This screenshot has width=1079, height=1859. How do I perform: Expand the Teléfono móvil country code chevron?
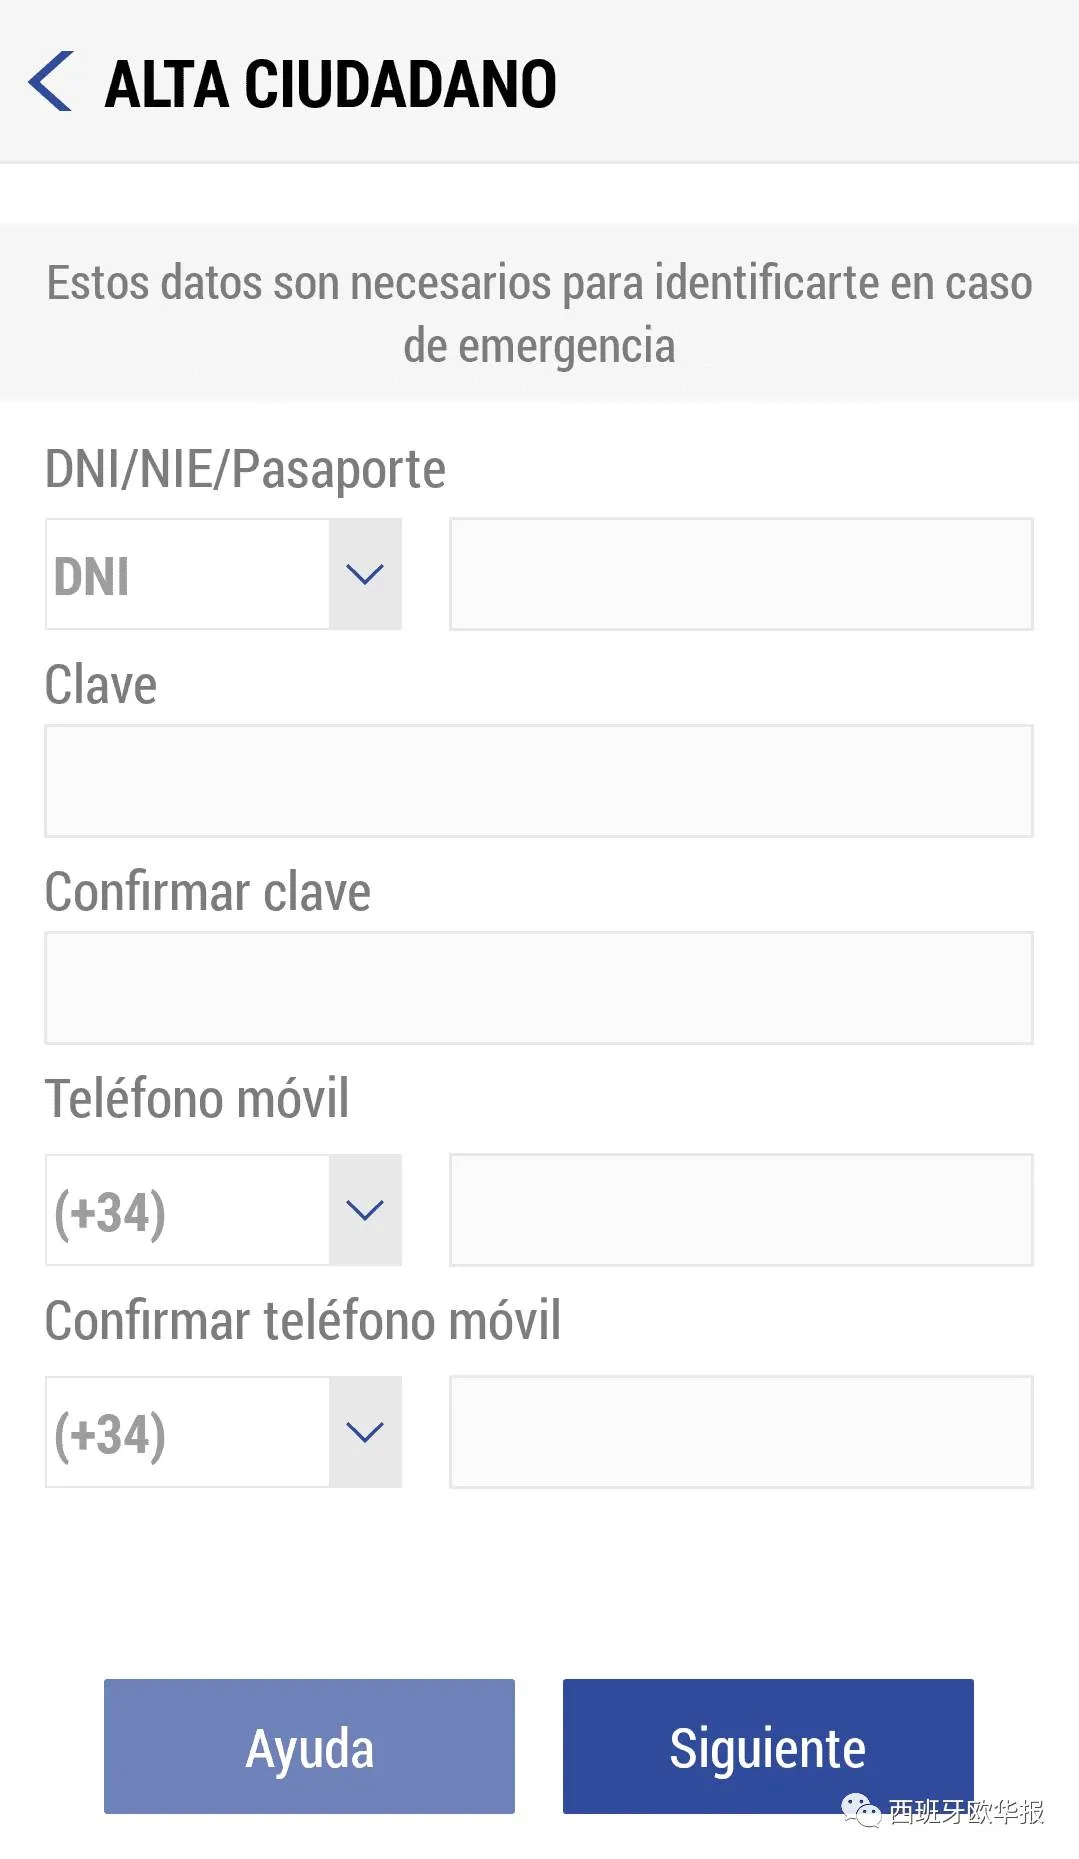(x=365, y=1210)
